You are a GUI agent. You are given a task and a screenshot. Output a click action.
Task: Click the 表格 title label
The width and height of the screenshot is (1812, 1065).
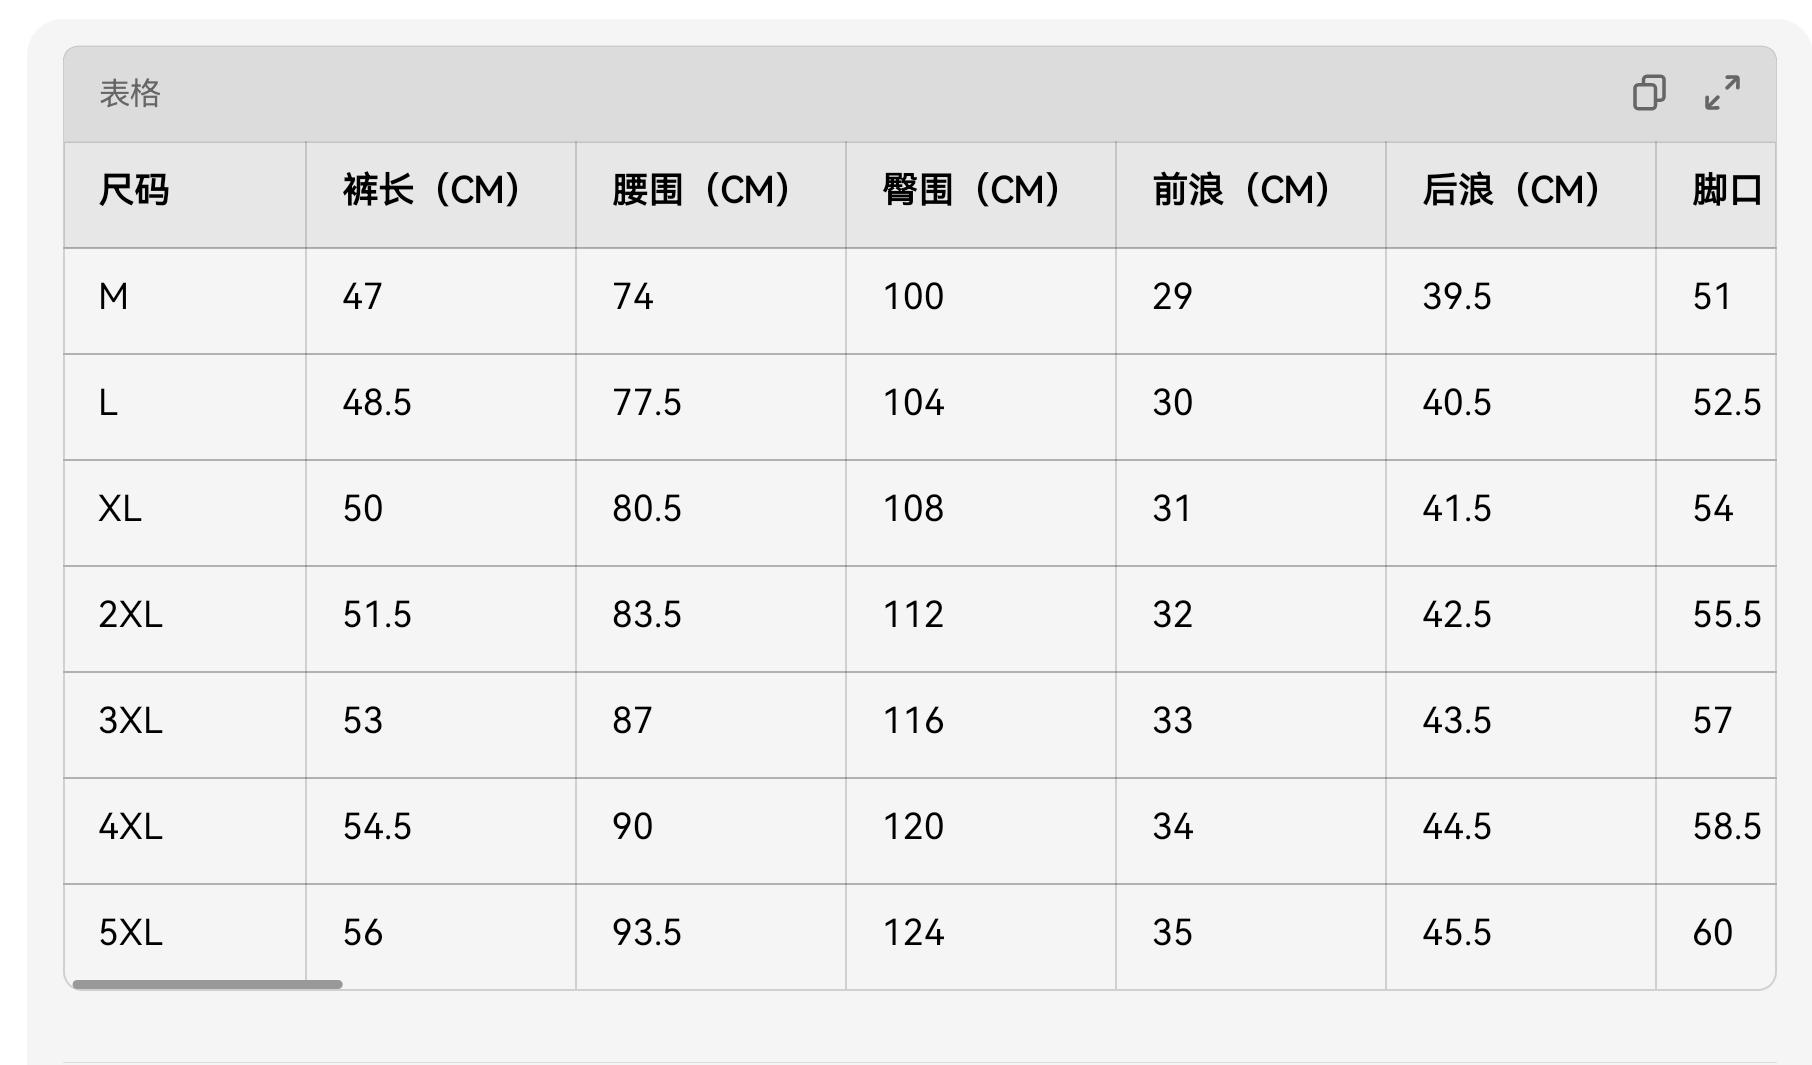(x=130, y=94)
